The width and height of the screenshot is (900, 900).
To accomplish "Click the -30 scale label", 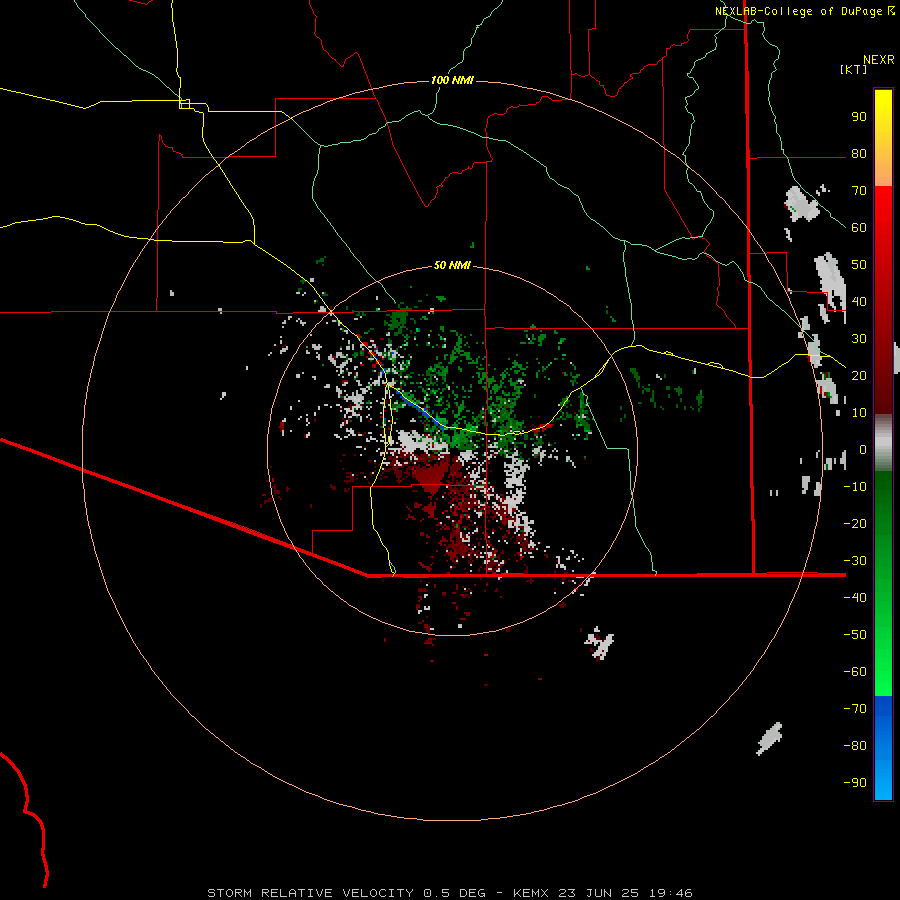I will [x=855, y=561].
